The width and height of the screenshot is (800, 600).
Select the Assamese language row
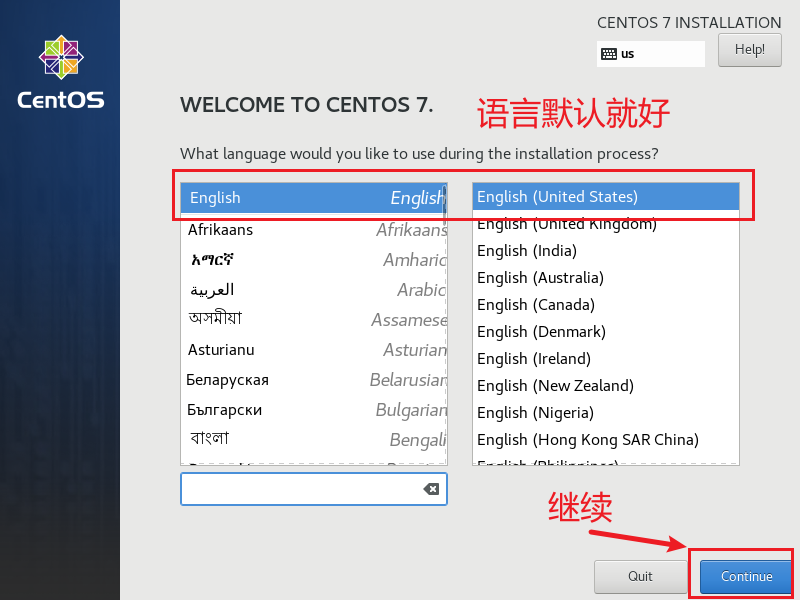tap(314, 320)
